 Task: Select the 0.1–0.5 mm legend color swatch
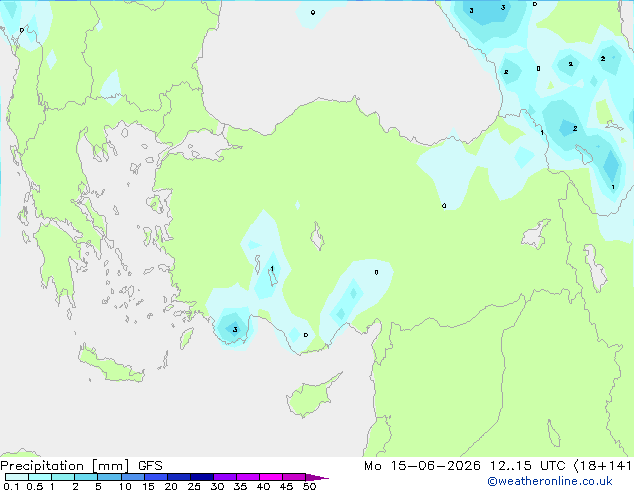(x=17, y=477)
